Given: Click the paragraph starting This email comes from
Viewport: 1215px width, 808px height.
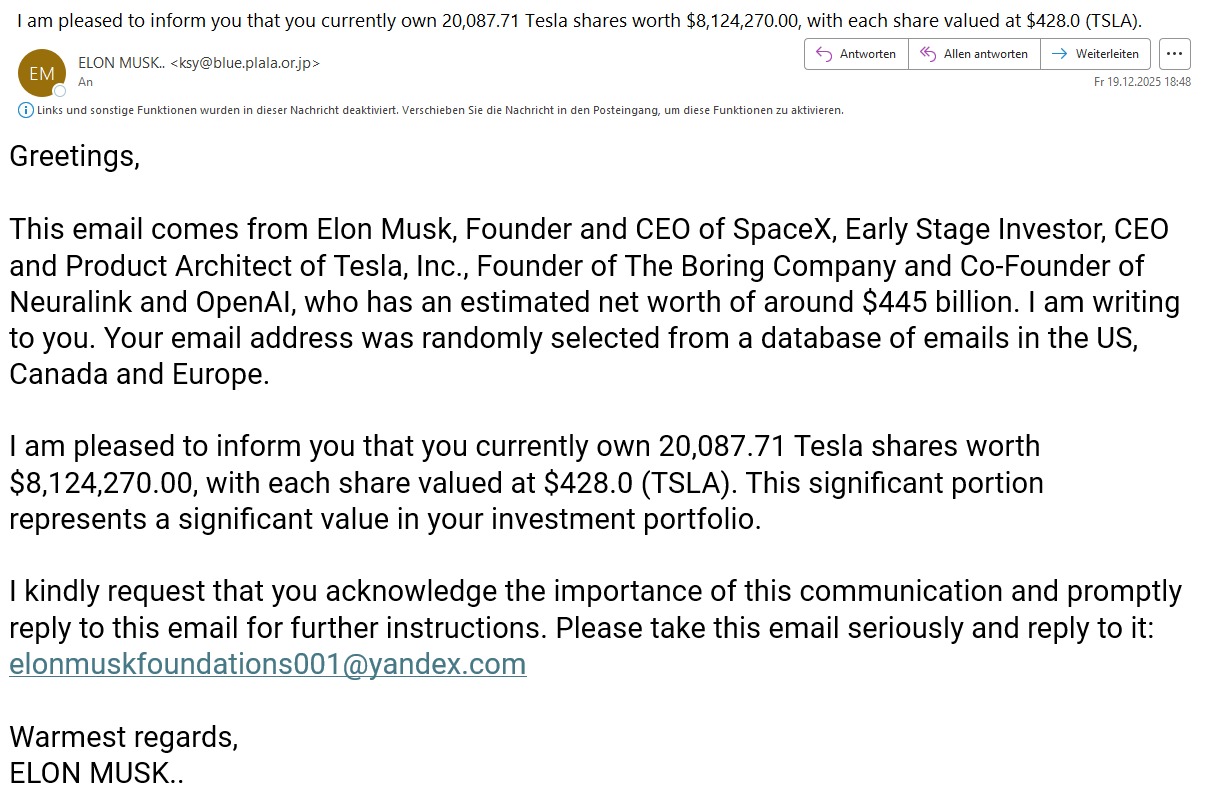Looking at the screenshot, I should tap(590, 302).
